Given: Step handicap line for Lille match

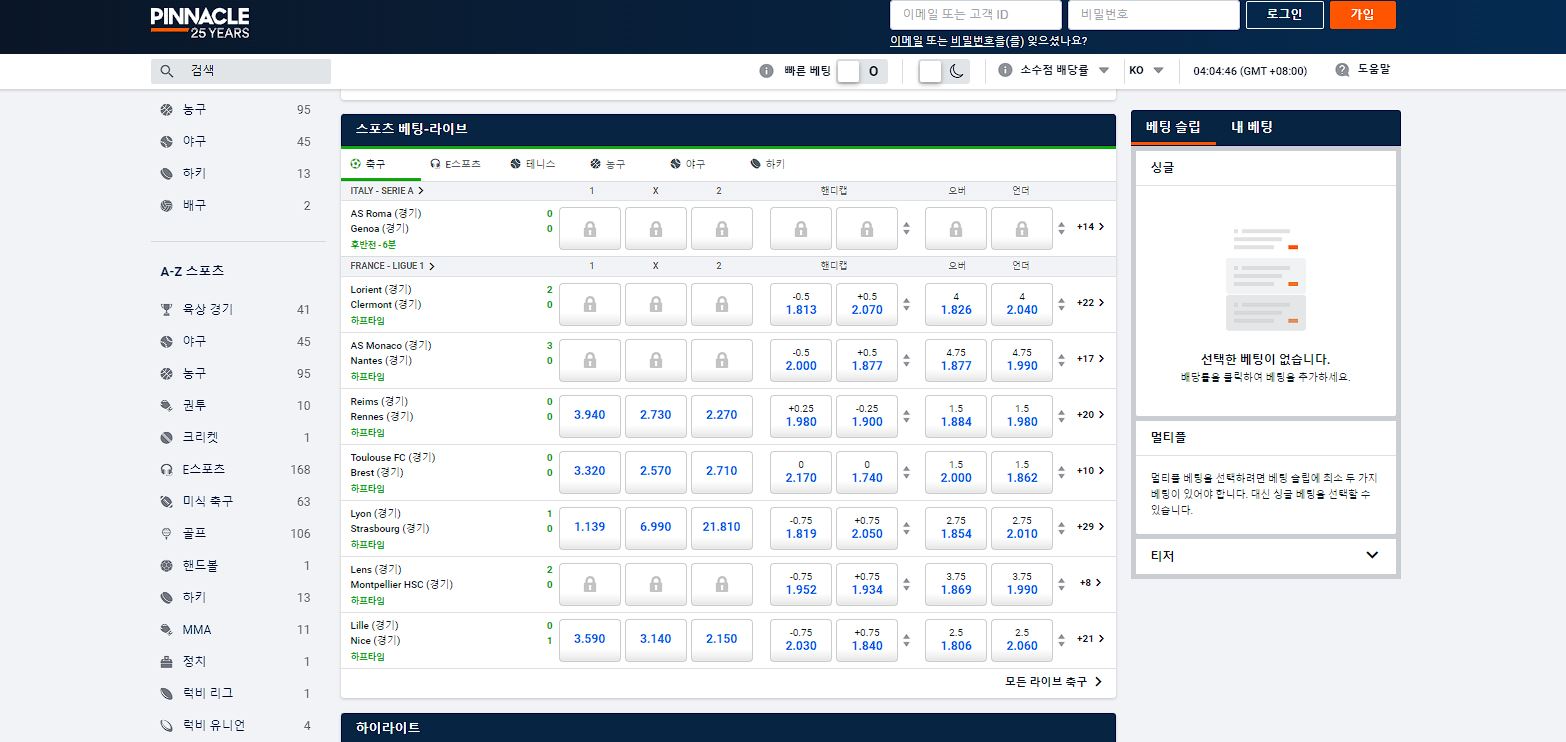Looking at the screenshot, I should coord(907,640).
